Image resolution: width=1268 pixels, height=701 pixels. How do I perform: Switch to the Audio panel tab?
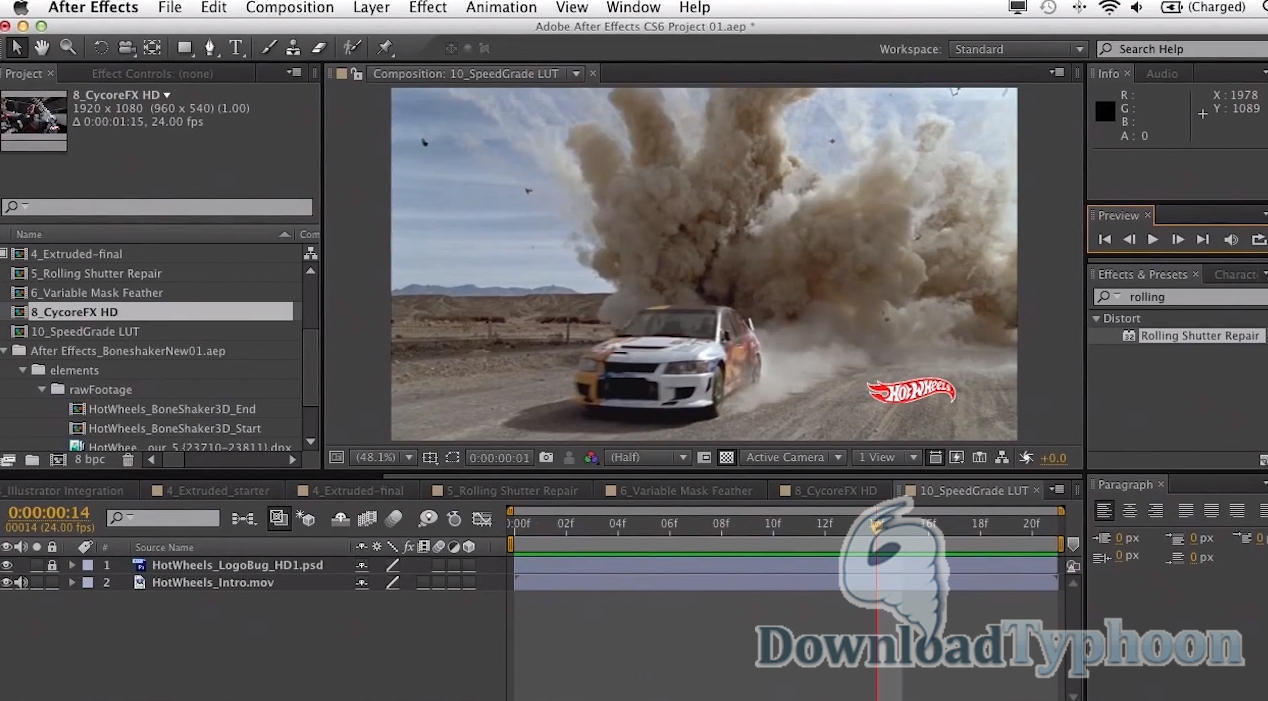click(x=1162, y=74)
